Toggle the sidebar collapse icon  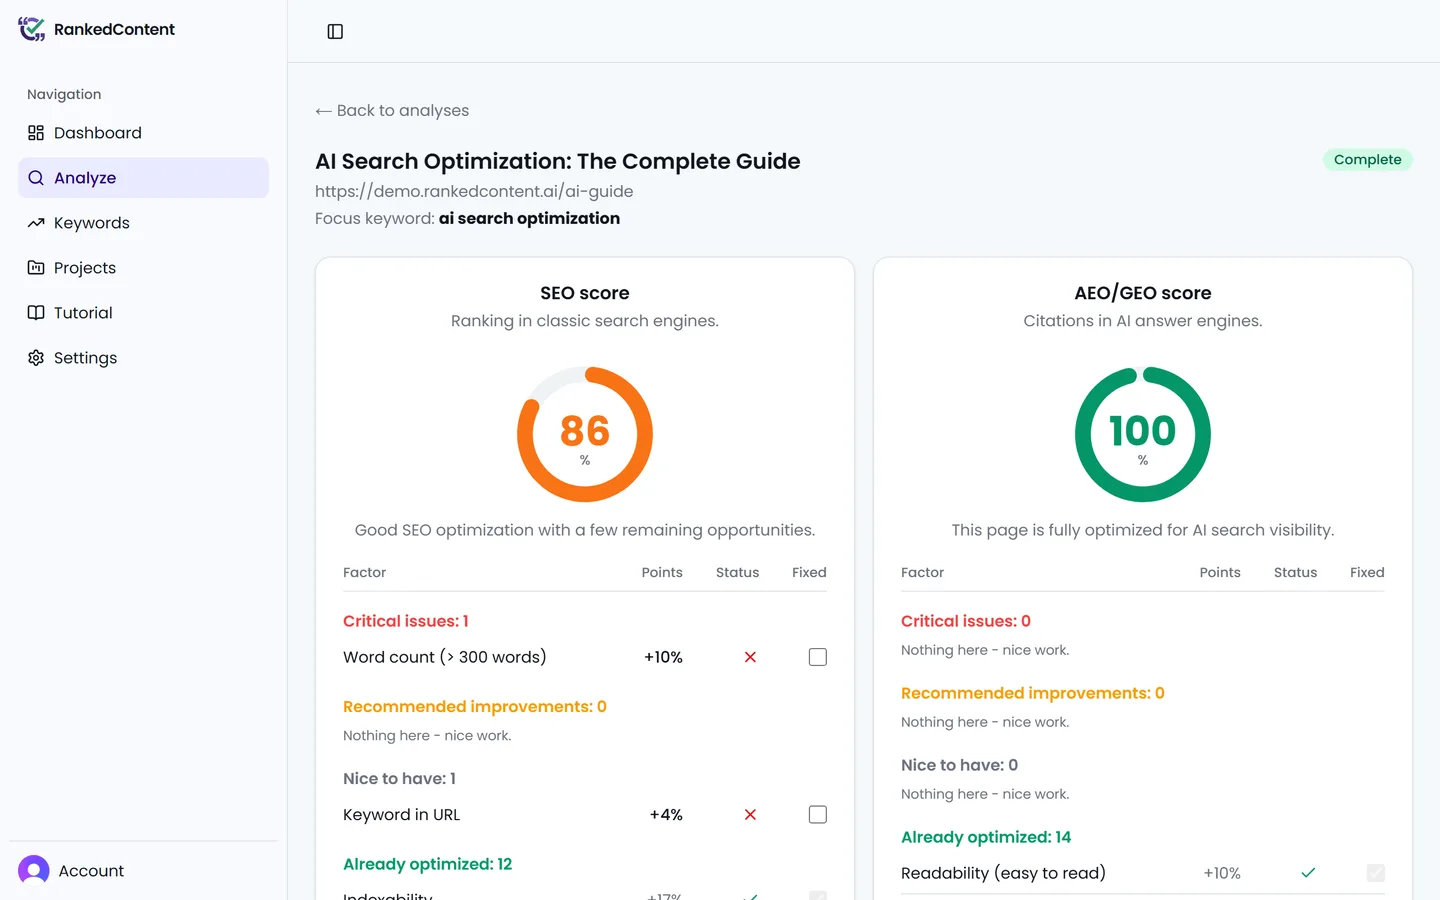pos(335,32)
